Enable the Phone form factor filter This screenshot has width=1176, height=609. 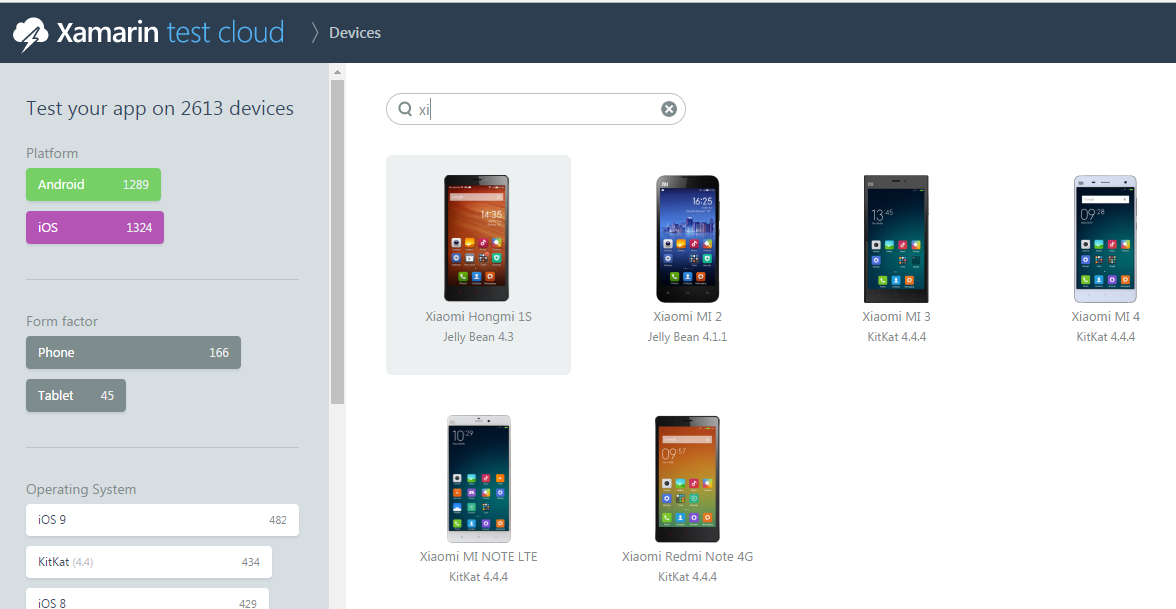click(133, 353)
